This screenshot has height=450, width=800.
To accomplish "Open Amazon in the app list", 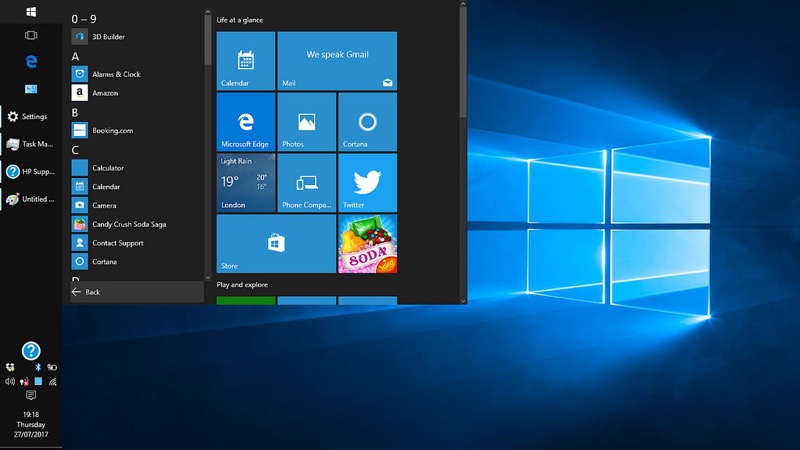I will point(105,93).
